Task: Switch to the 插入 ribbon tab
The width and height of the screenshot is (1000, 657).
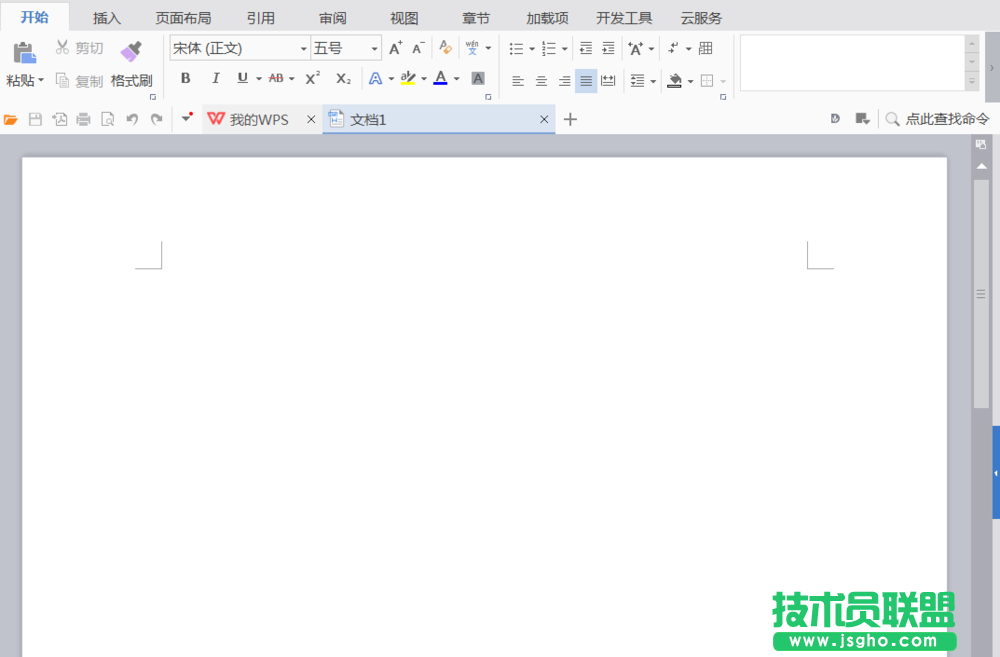Action: click(106, 17)
